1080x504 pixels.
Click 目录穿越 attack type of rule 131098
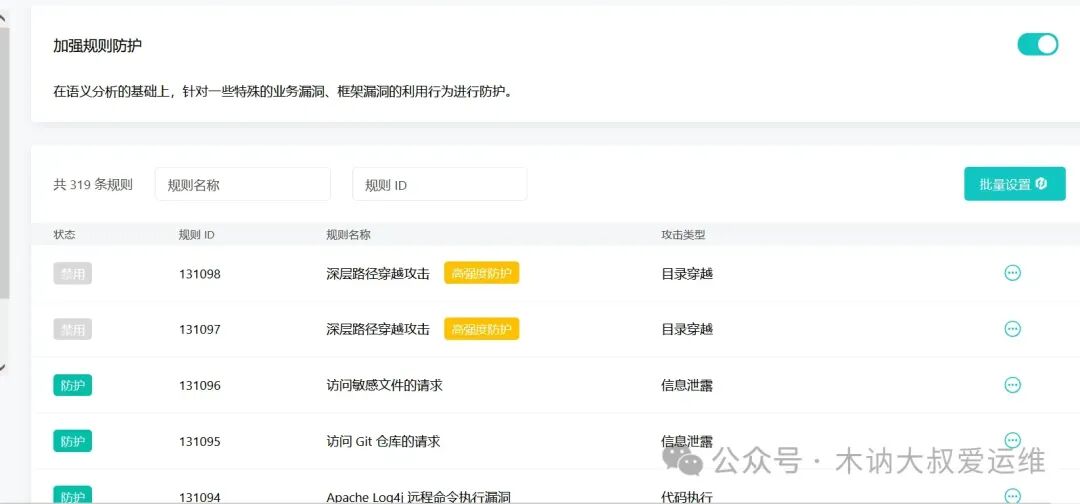click(x=687, y=274)
